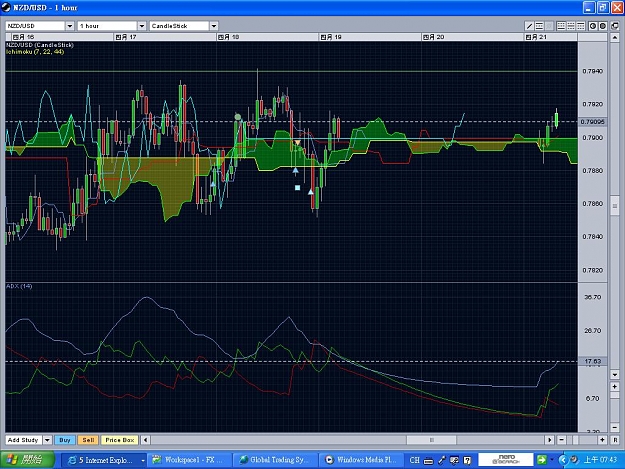Click the 四月 19 date label
This screenshot has width=625, height=469.
(x=331, y=37)
